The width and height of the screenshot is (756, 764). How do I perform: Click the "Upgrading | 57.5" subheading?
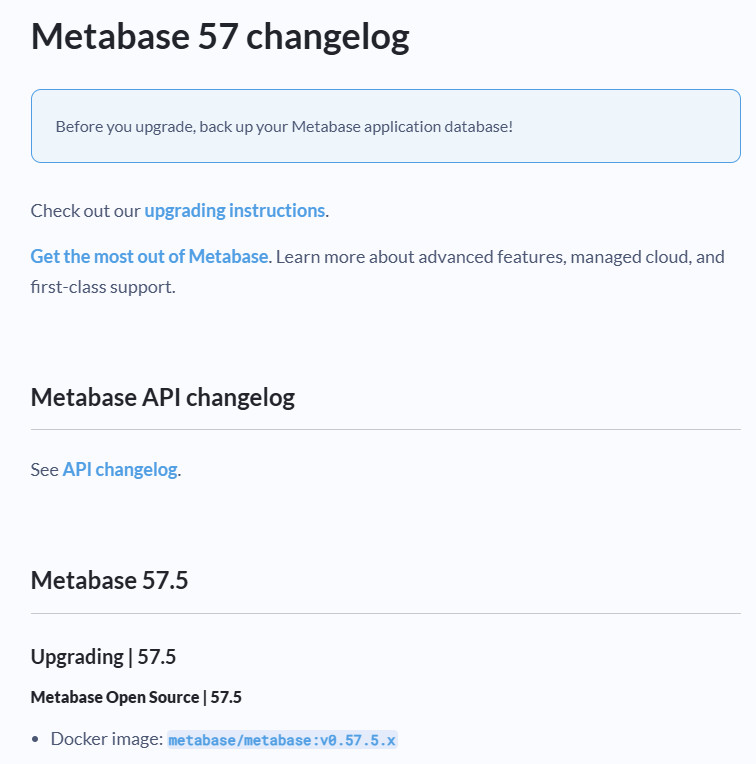103,657
